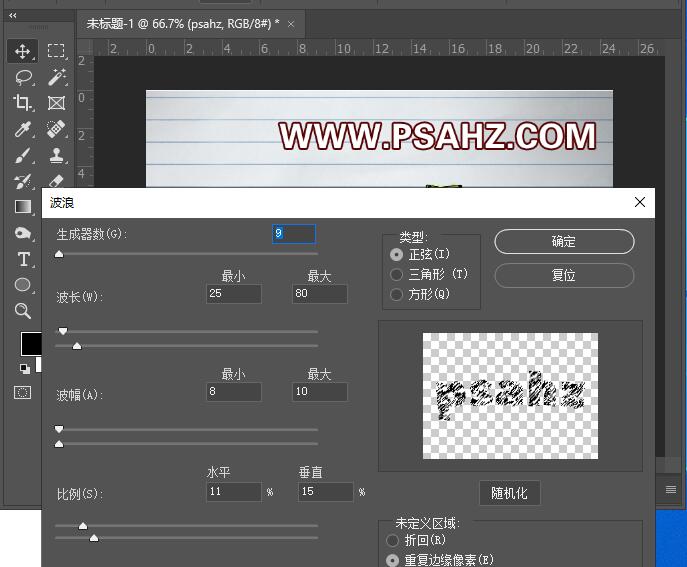Select the History Brush tool

coord(23,181)
